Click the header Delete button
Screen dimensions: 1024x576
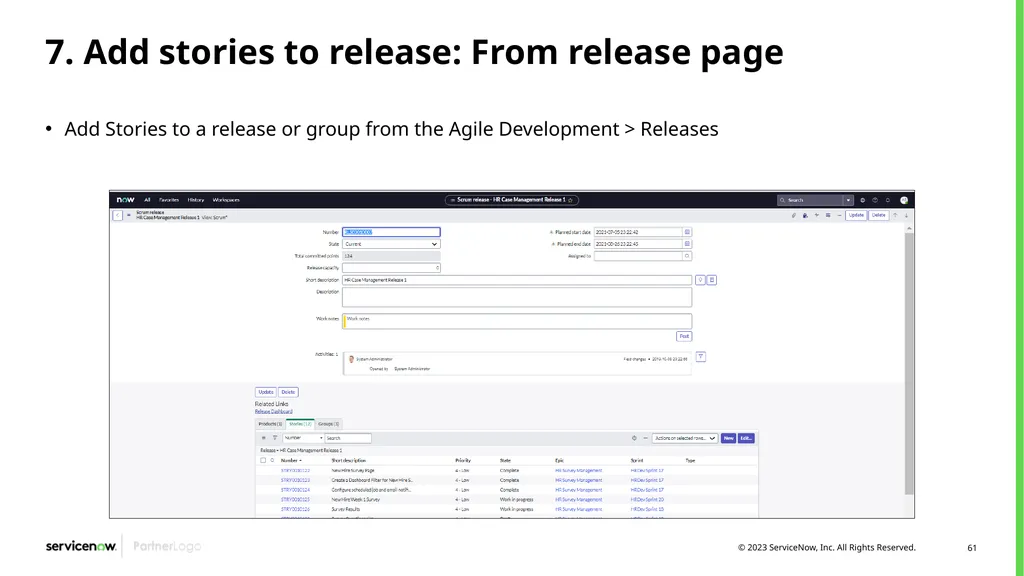coord(878,216)
